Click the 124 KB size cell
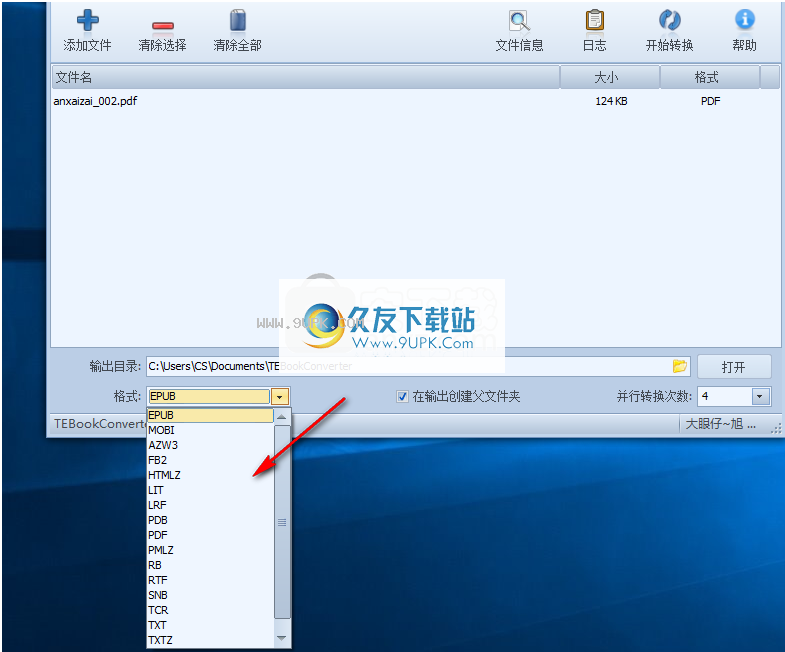The width and height of the screenshot is (785, 652). (x=611, y=101)
